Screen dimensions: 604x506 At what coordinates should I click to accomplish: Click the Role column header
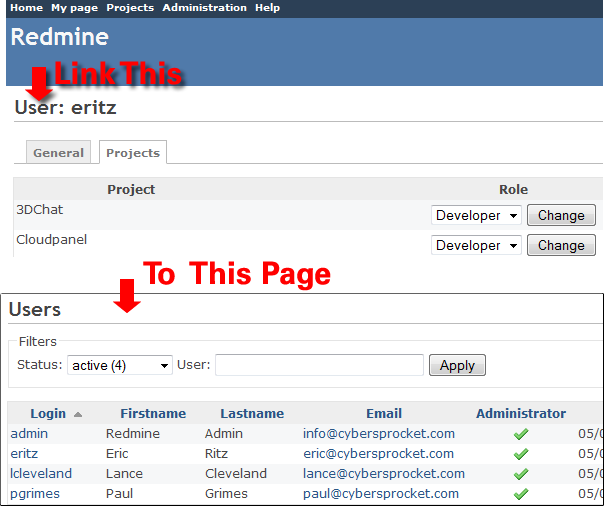pyautogui.click(x=513, y=189)
